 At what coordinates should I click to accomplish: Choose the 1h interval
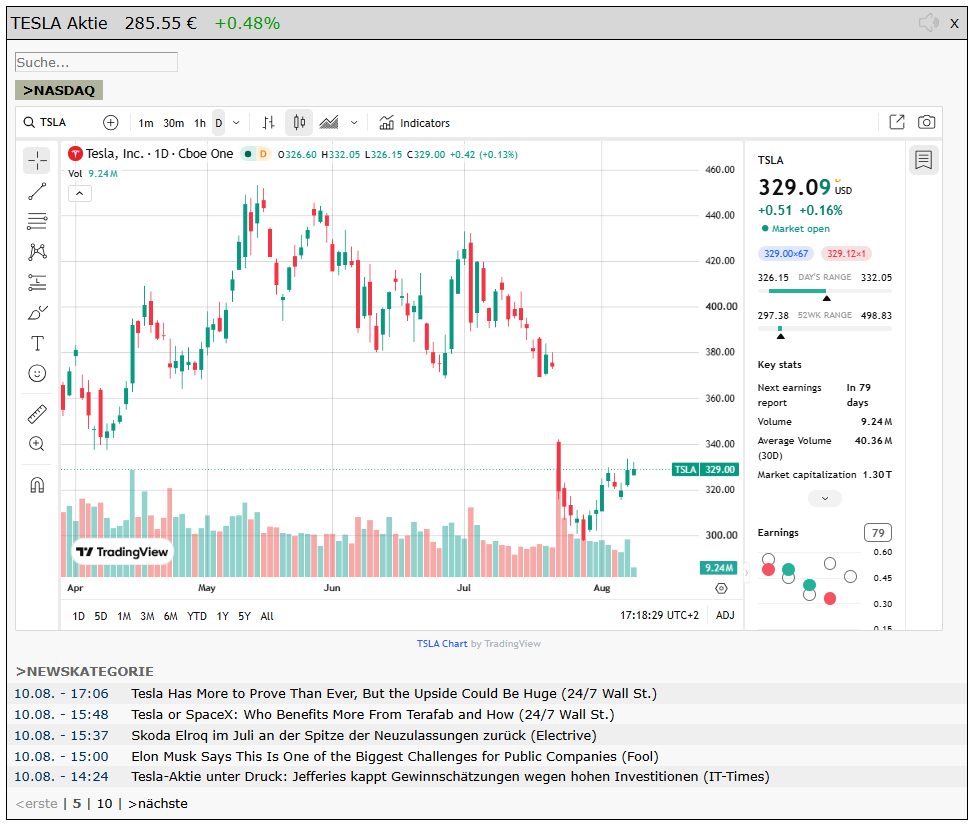click(200, 123)
